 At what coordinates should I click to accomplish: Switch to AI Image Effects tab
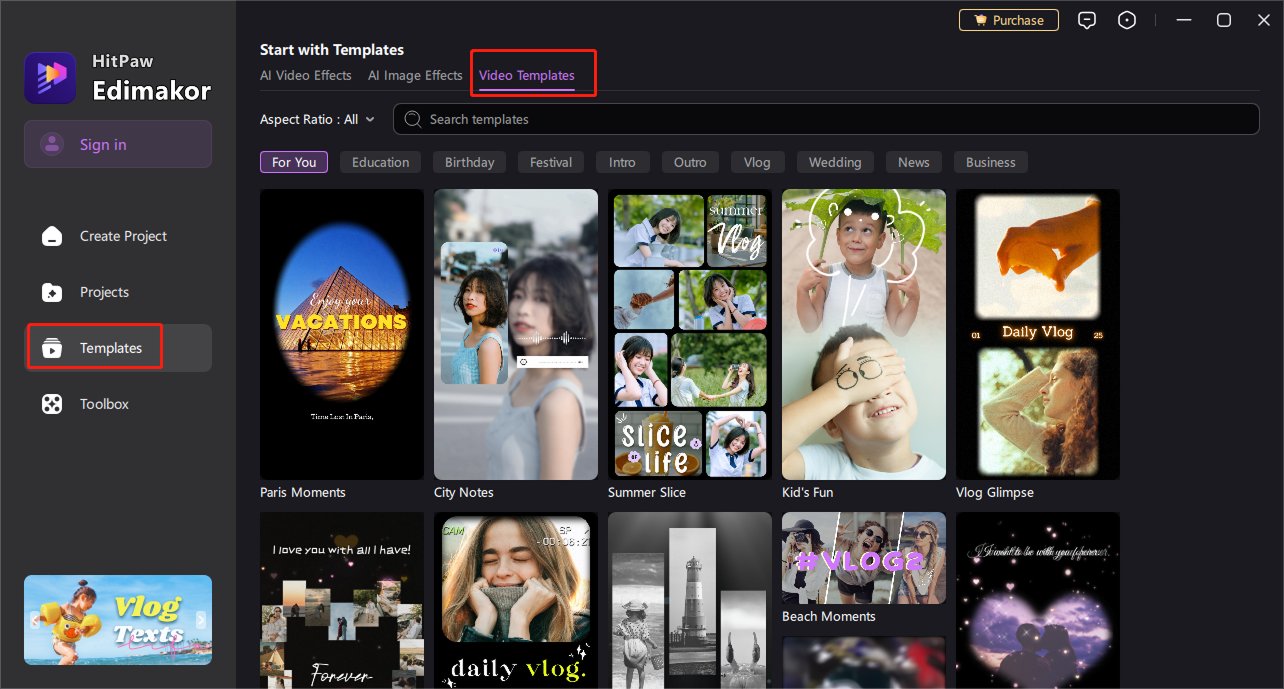click(x=415, y=76)
